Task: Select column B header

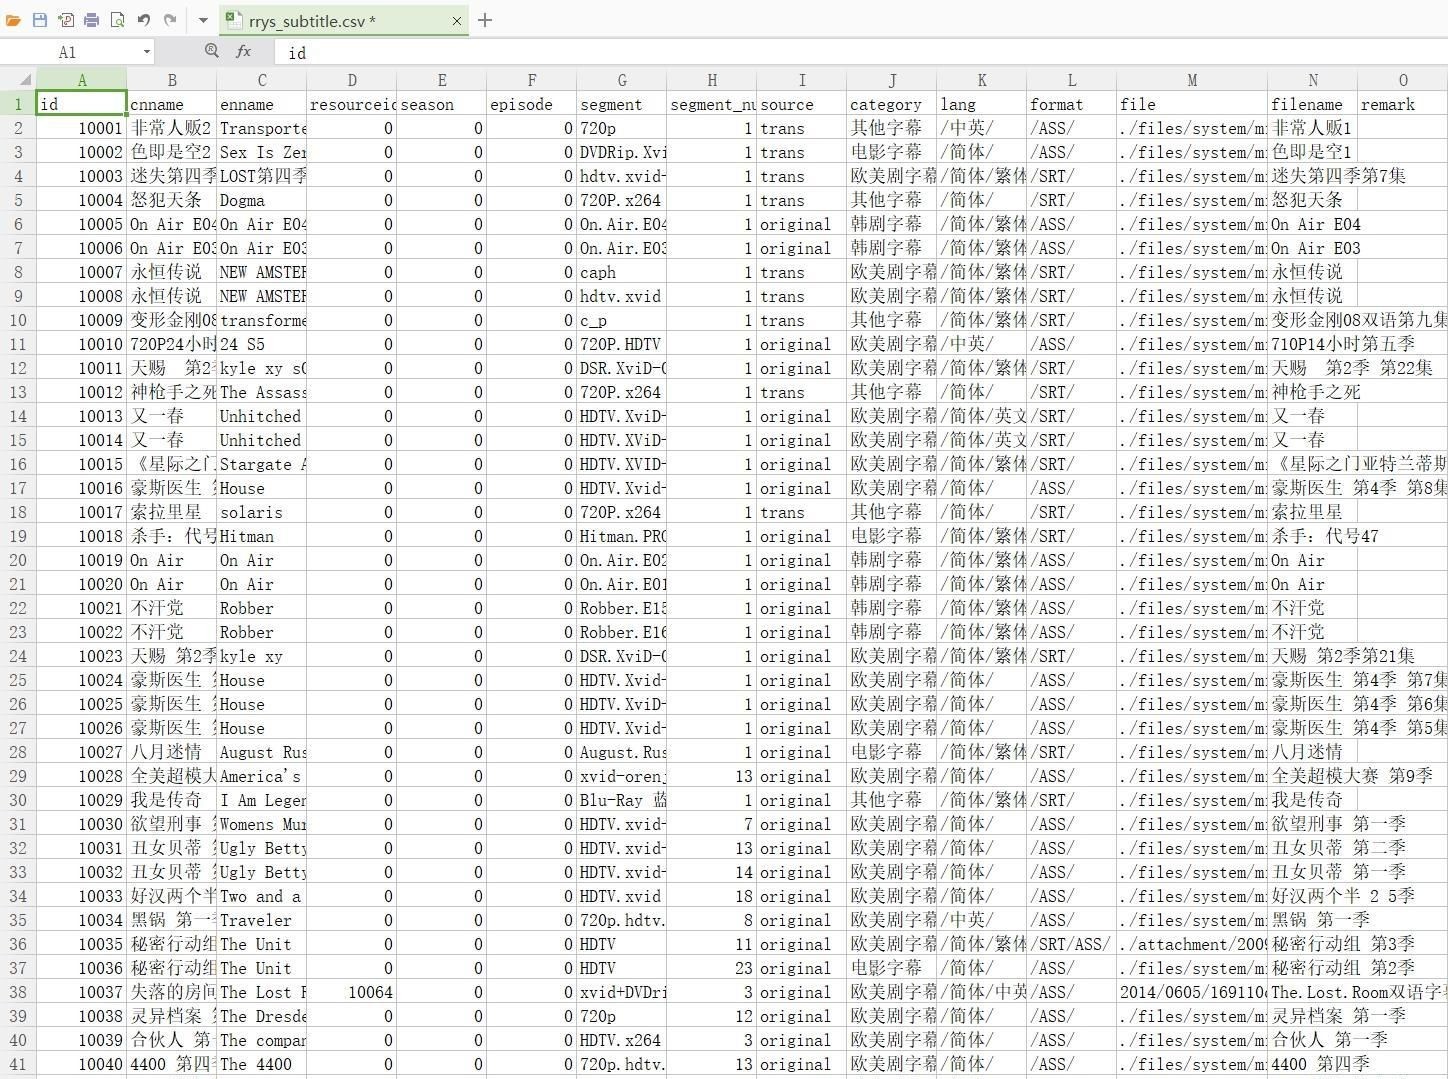Action: (x=172, y=80)
